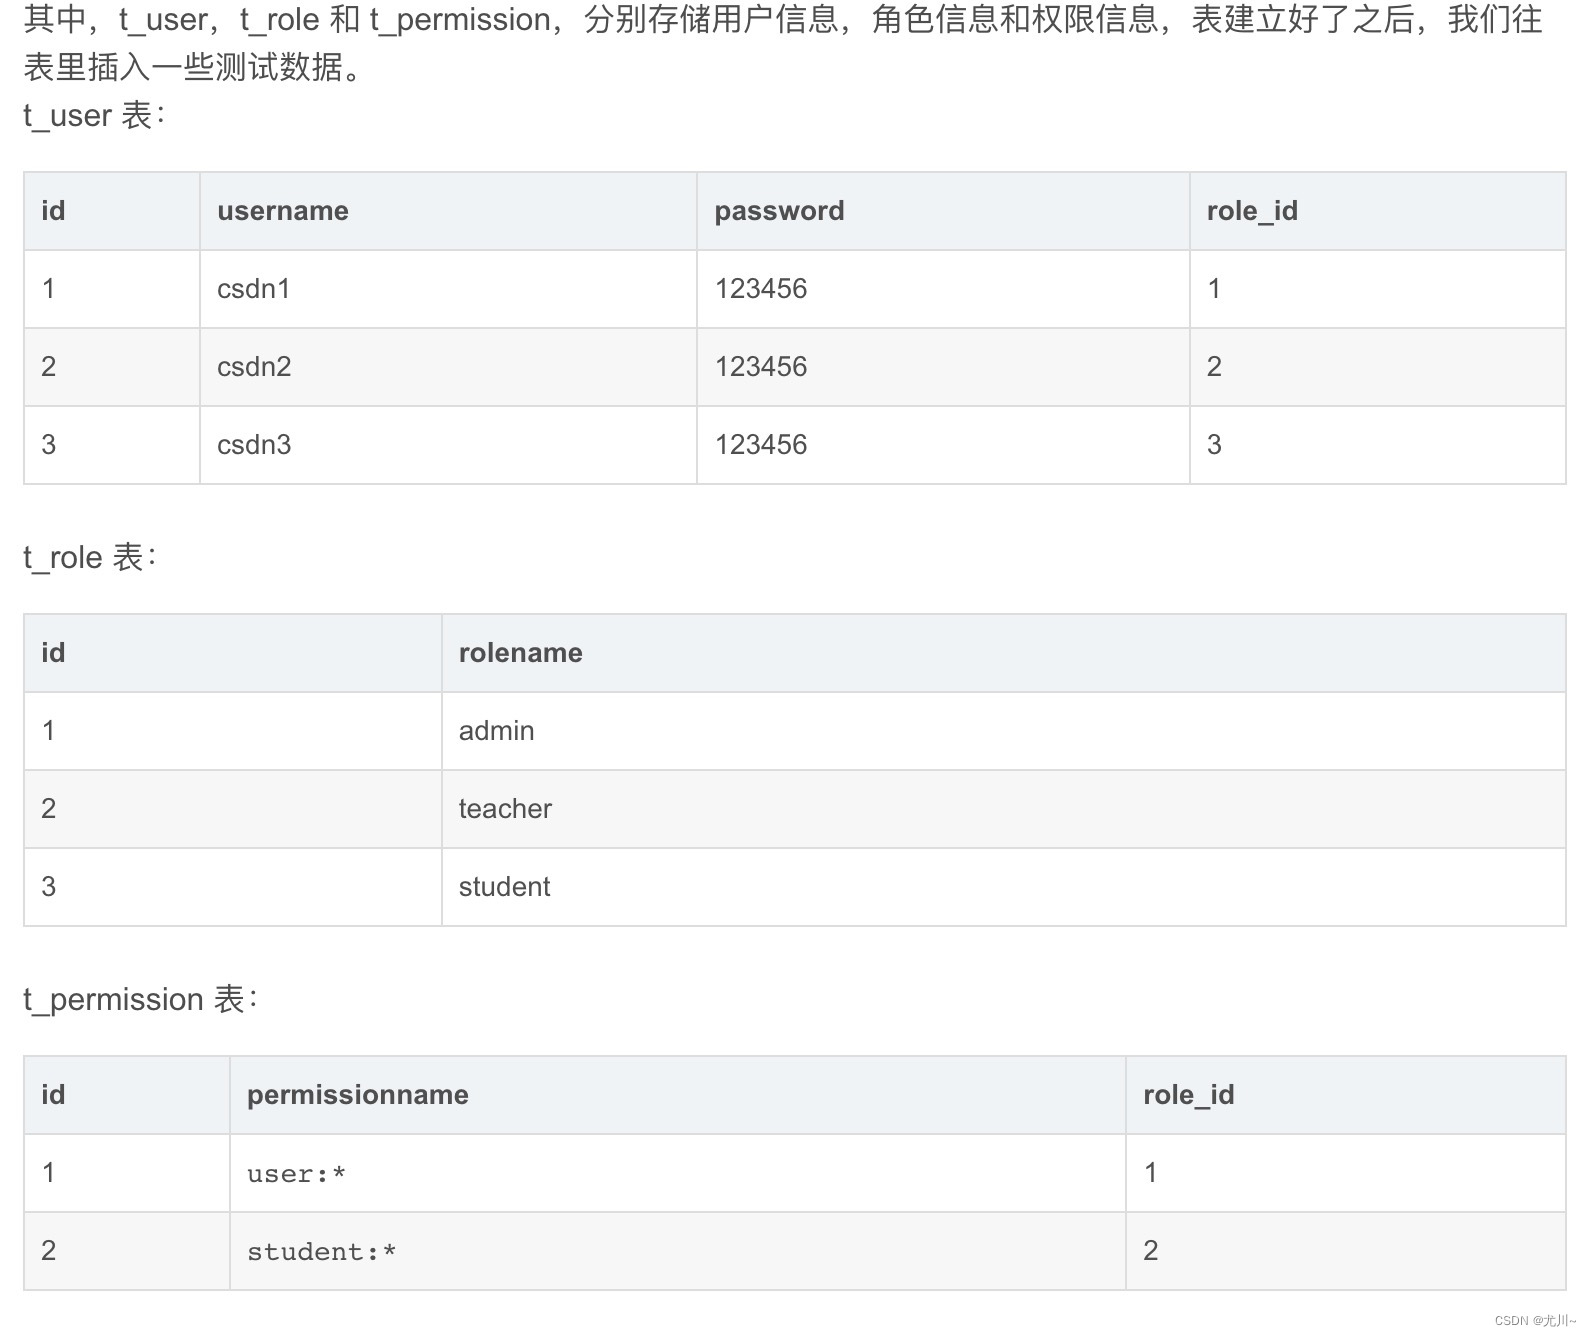
Task: Click the rolename column header
Action: click(1003, 653)
